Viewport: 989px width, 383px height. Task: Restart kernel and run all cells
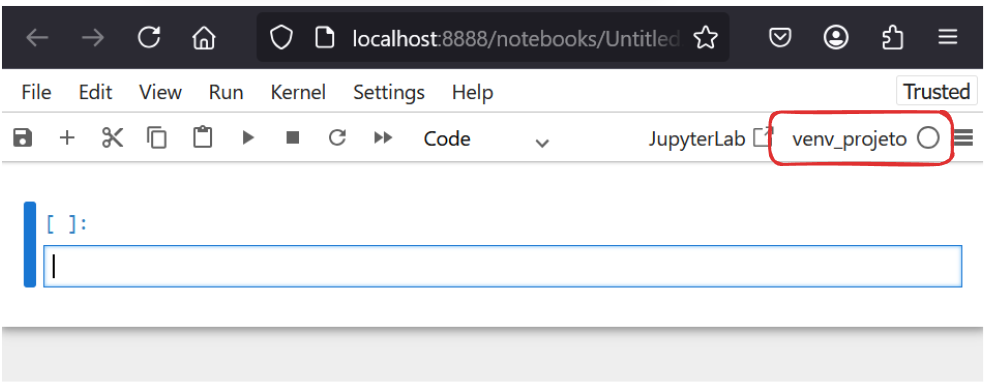383,138
